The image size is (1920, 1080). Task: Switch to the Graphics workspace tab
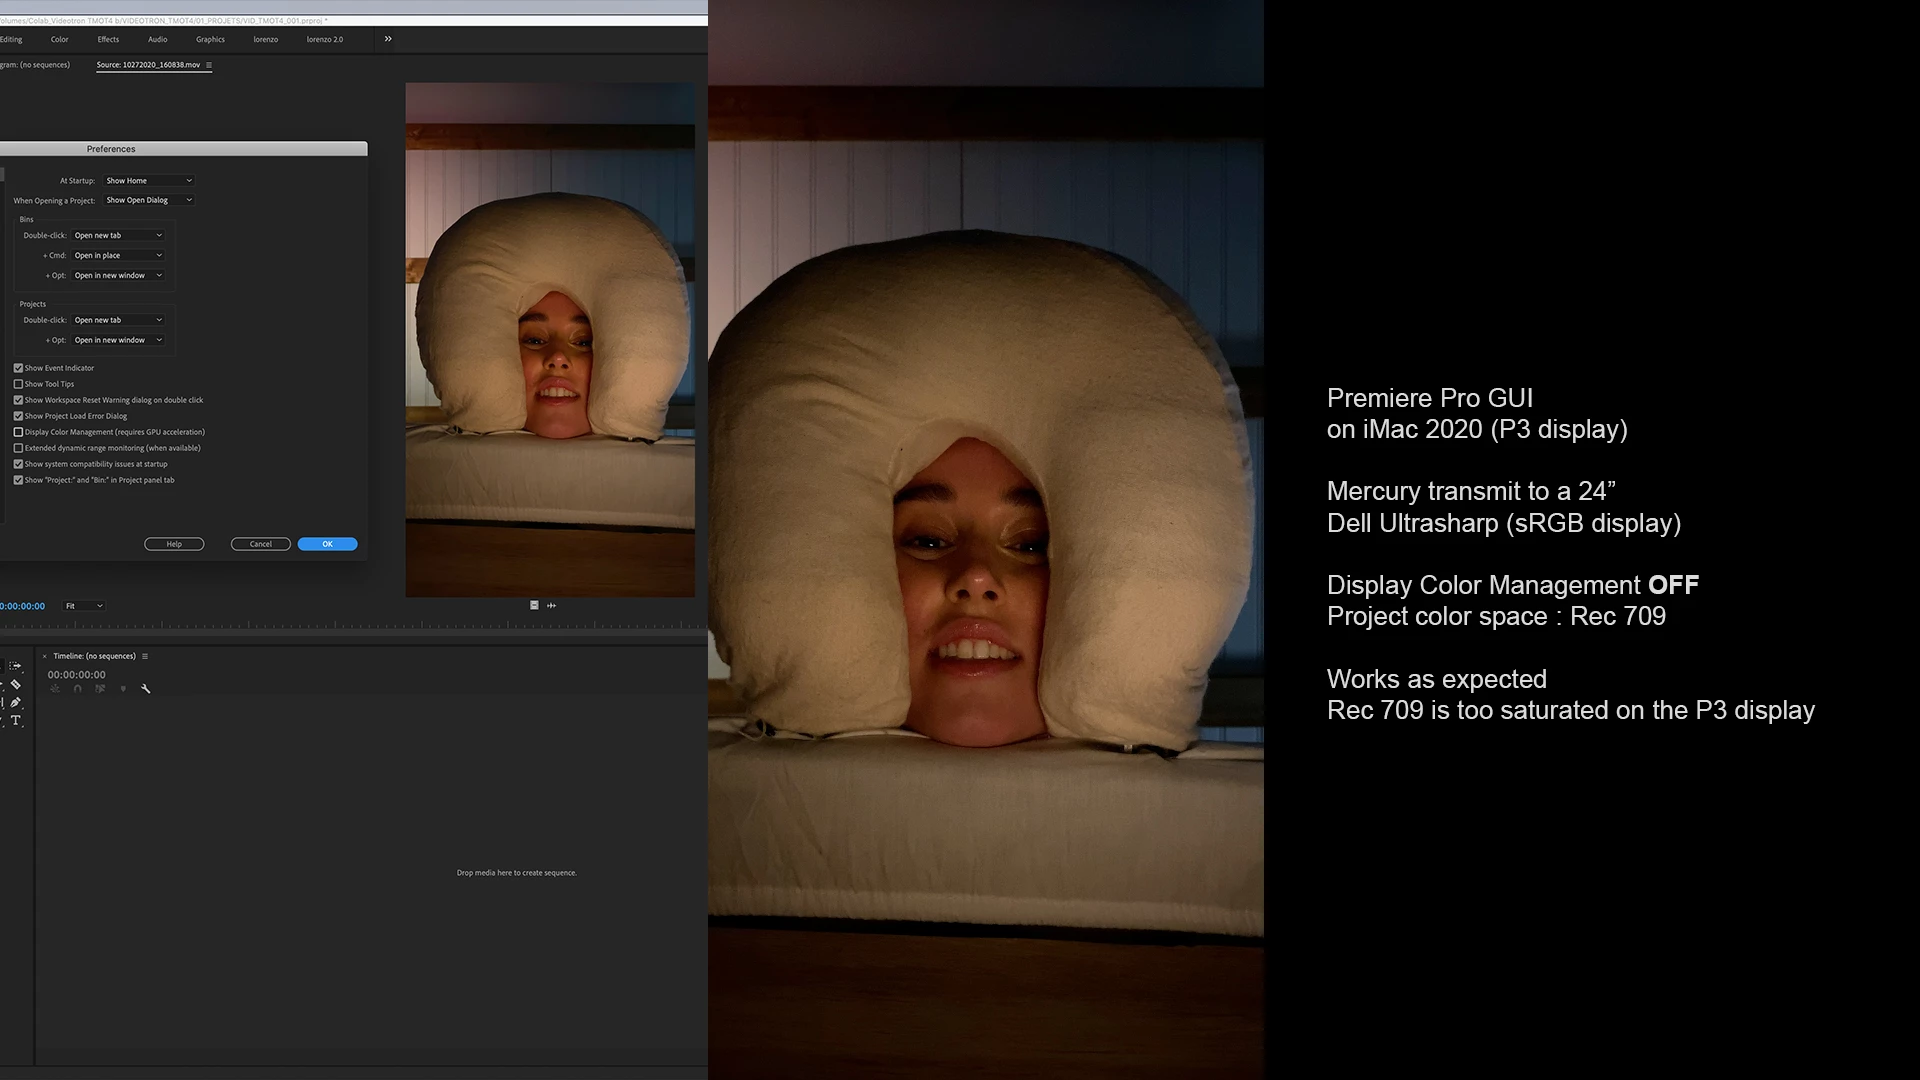tap(210, 40)
